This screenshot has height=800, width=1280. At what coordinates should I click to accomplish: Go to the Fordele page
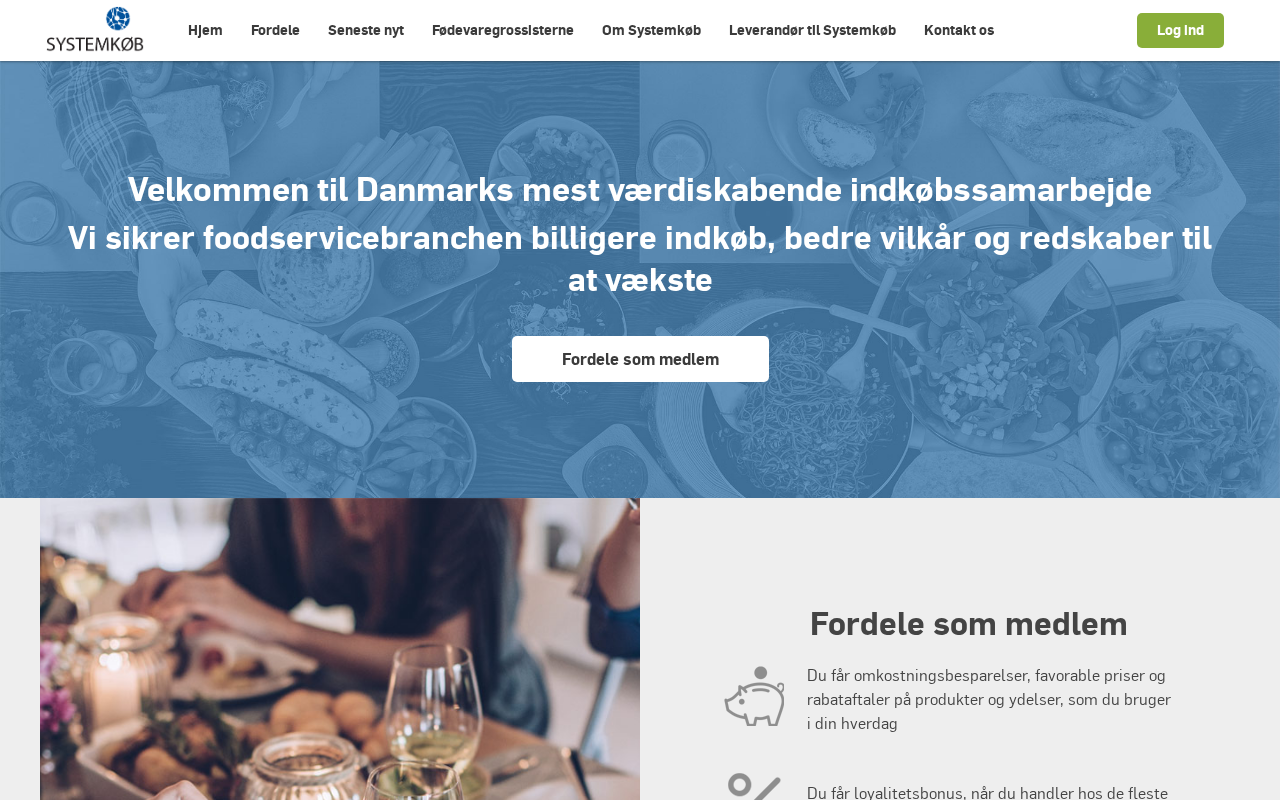tap(275, 30)
